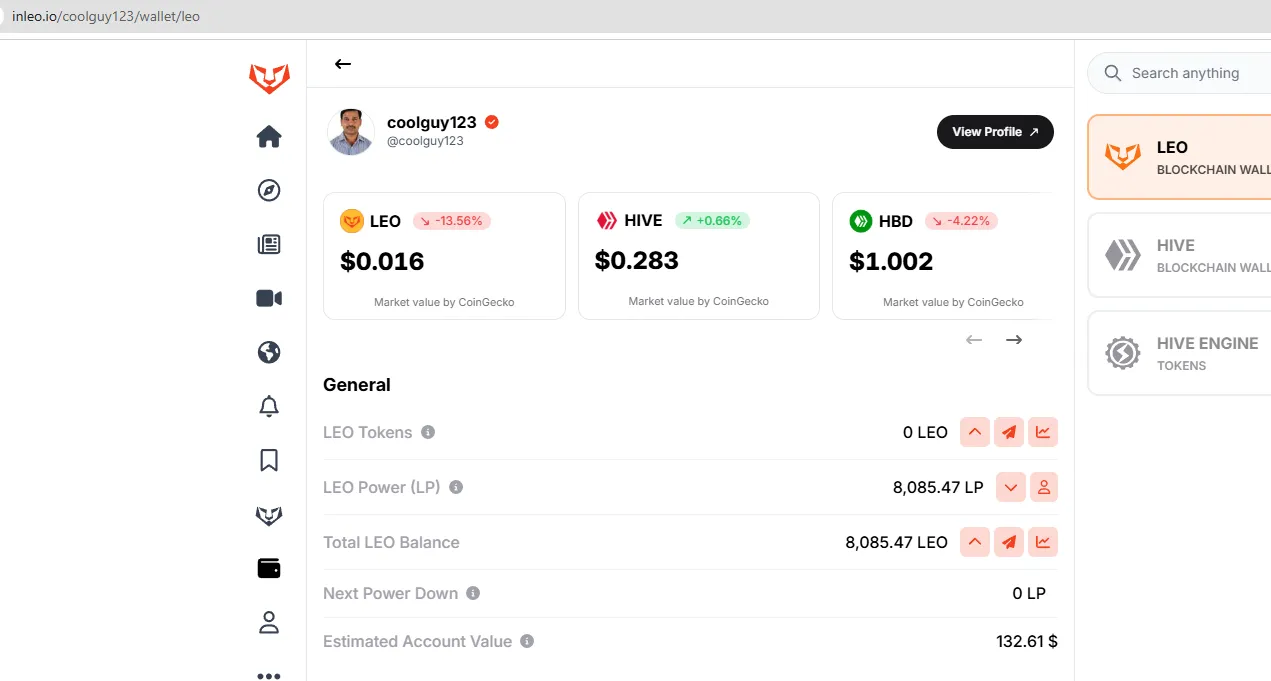The width and height of the screenshot is (1271, 681).
Task: Open the small lion premium icon
Action: pos(269,515)
